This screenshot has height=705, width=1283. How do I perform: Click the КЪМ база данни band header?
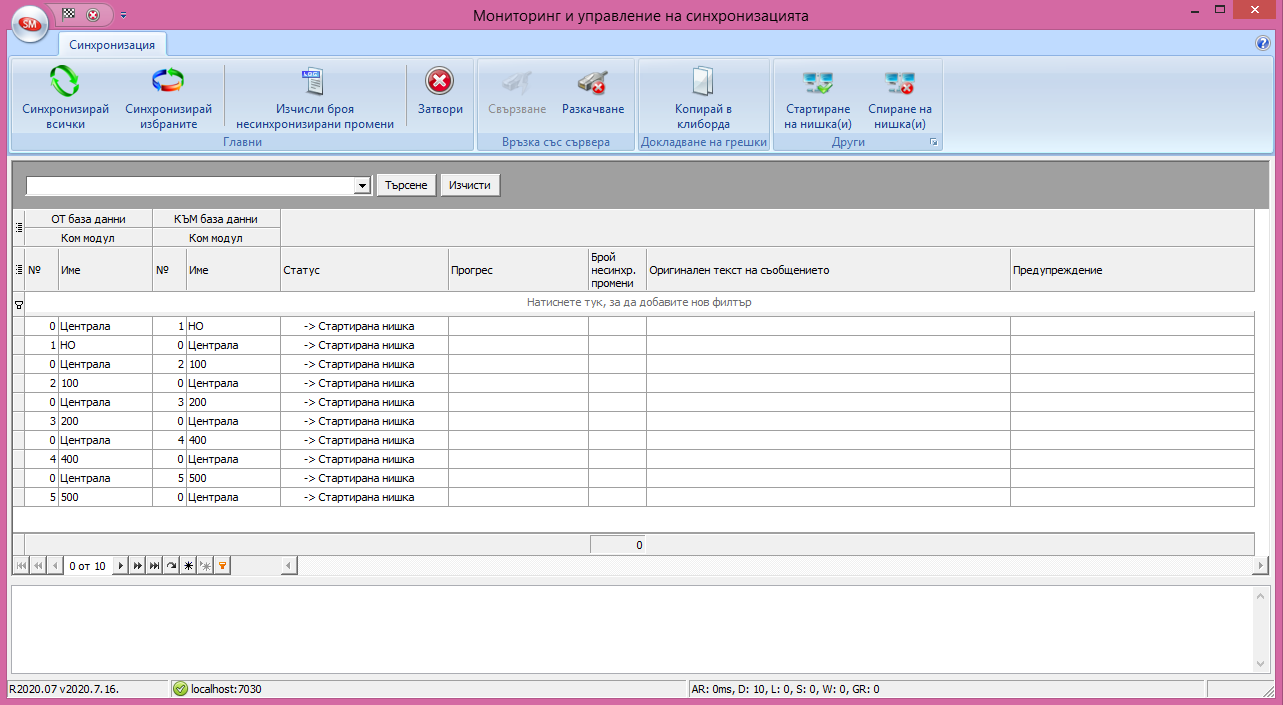coord(216,218)
